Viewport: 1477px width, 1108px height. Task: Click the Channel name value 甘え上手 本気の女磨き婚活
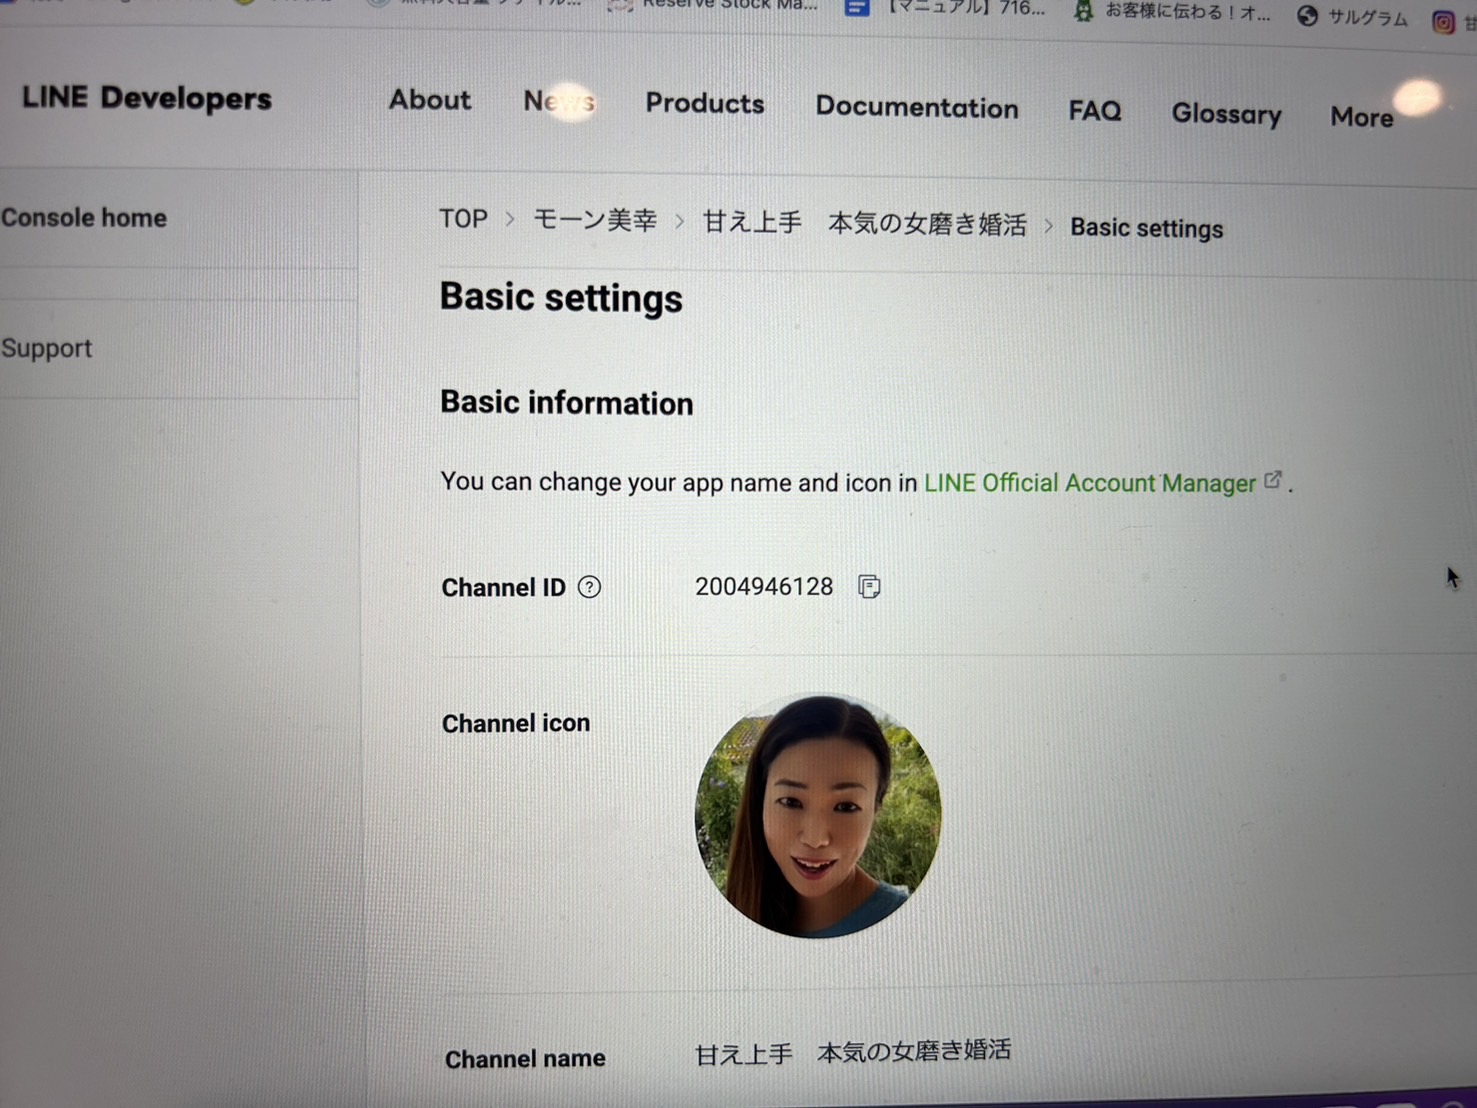(853, 1052)
